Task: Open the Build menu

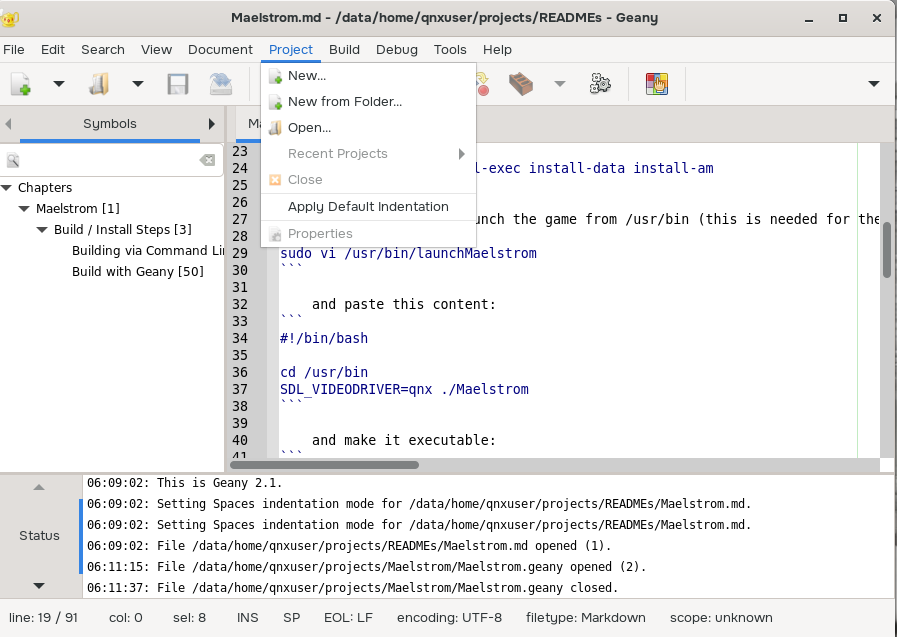Action: [344, 49]
